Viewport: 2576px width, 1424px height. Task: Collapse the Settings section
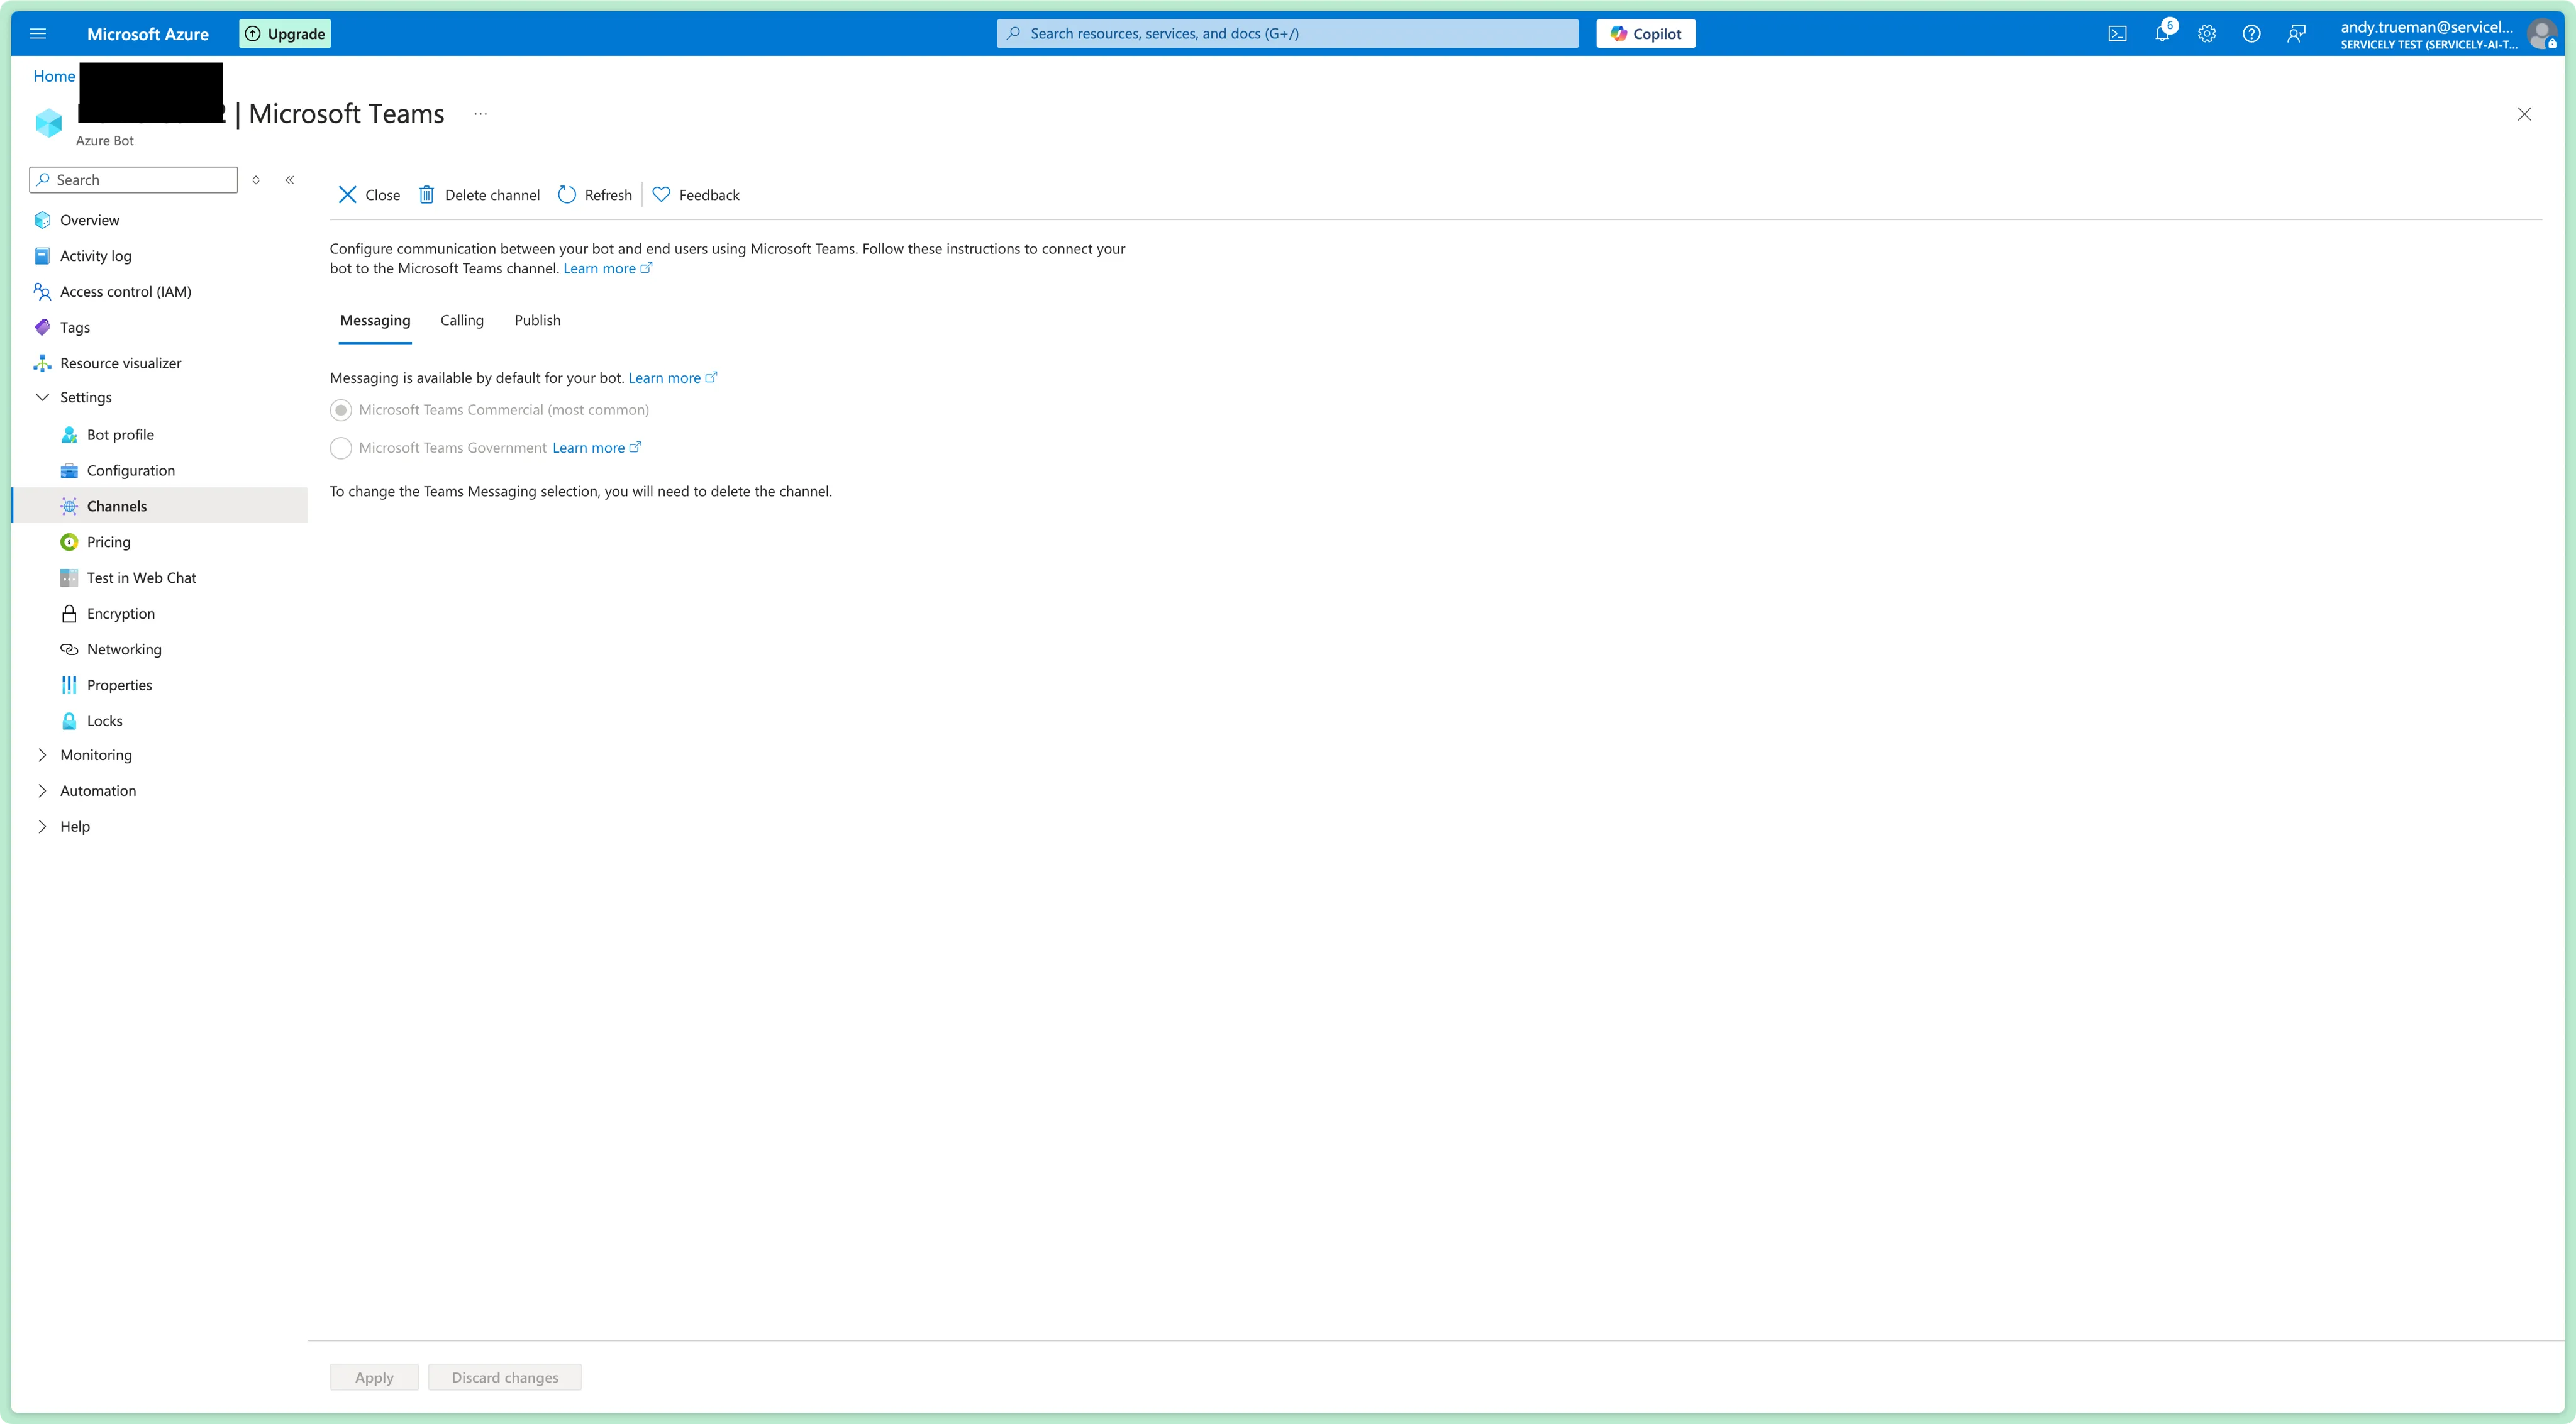[42, 397]
